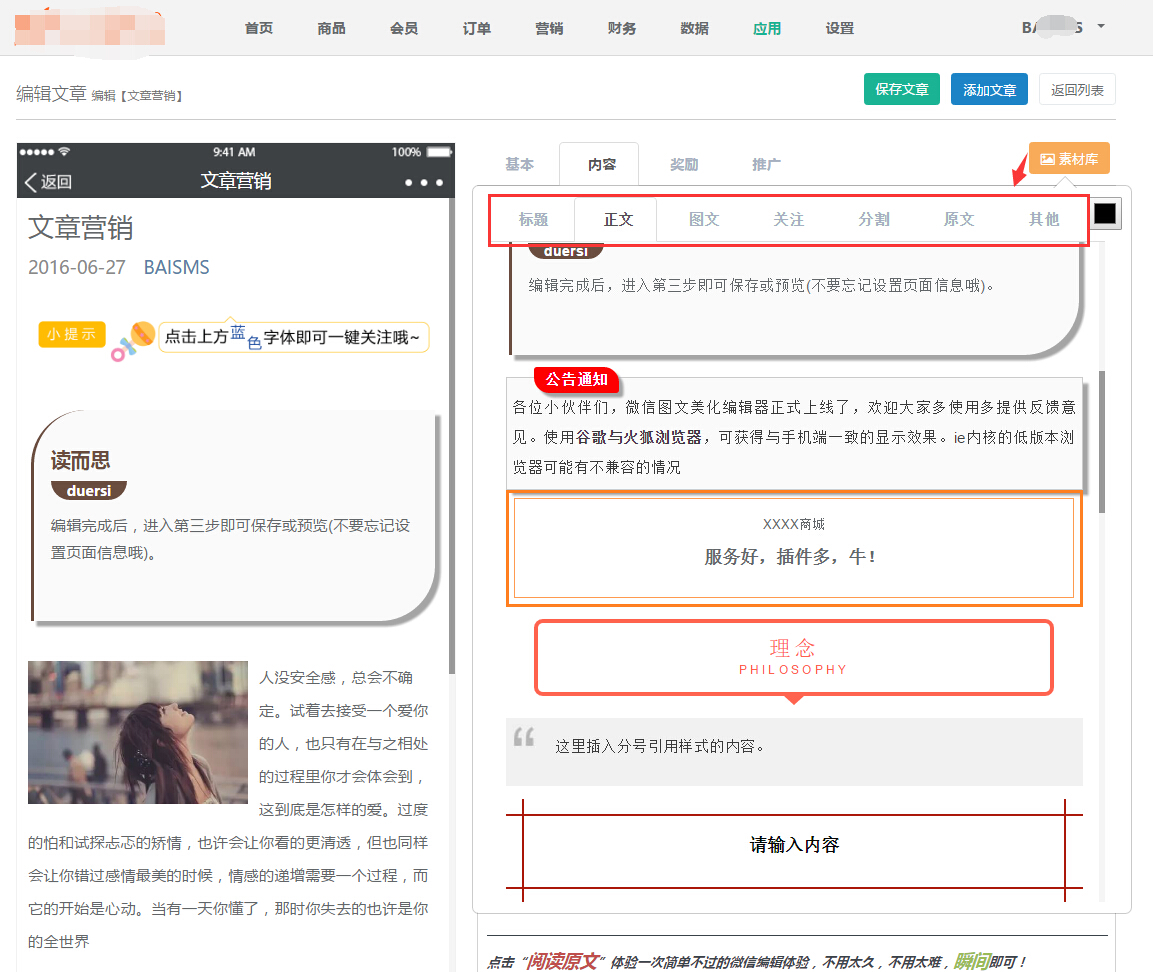Insert the 理念 PHILOSOPHY title template
1153x972 pixels.
[x=793, y=657]
